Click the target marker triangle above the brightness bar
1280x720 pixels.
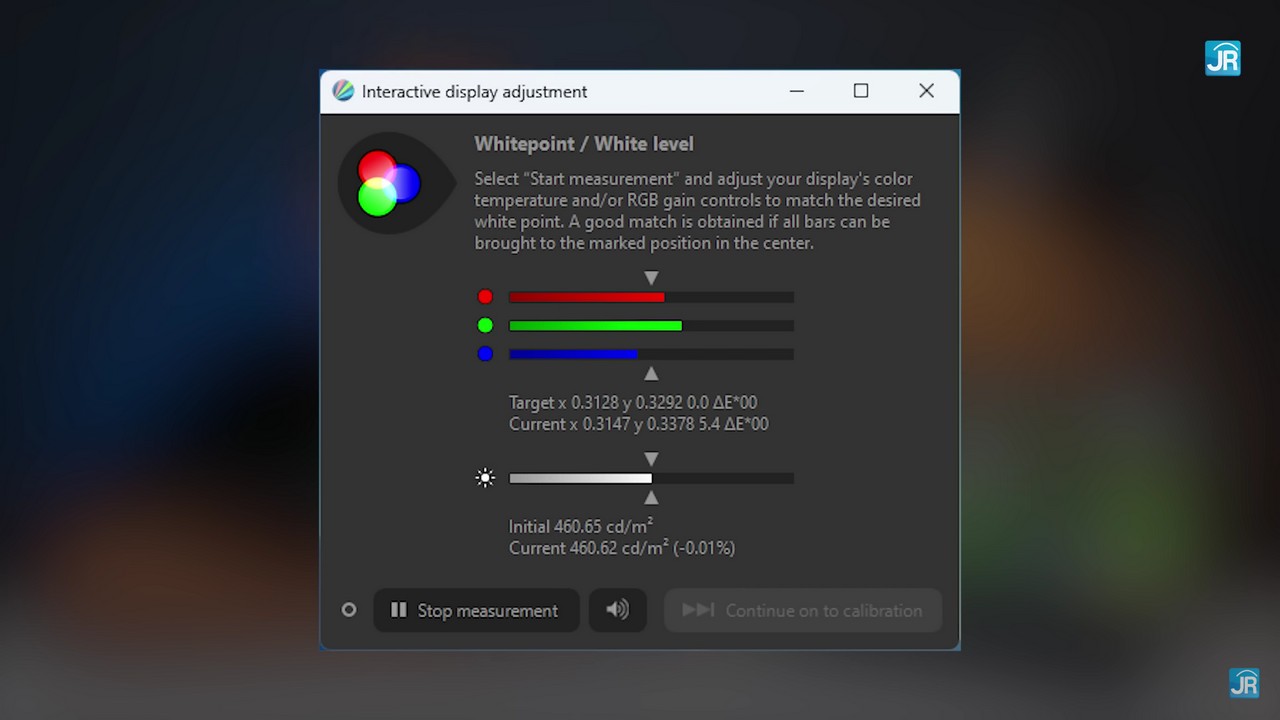(651, 459)
